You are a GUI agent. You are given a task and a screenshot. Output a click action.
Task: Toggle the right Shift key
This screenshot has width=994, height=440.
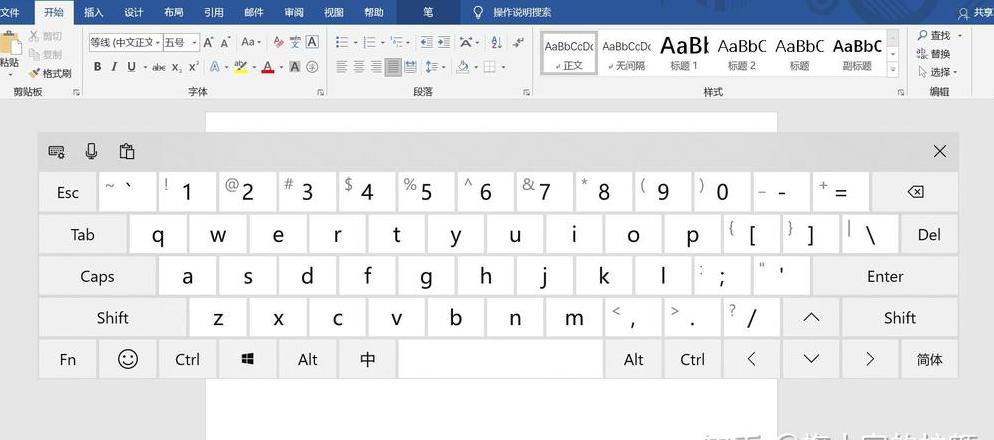point(900,318)
